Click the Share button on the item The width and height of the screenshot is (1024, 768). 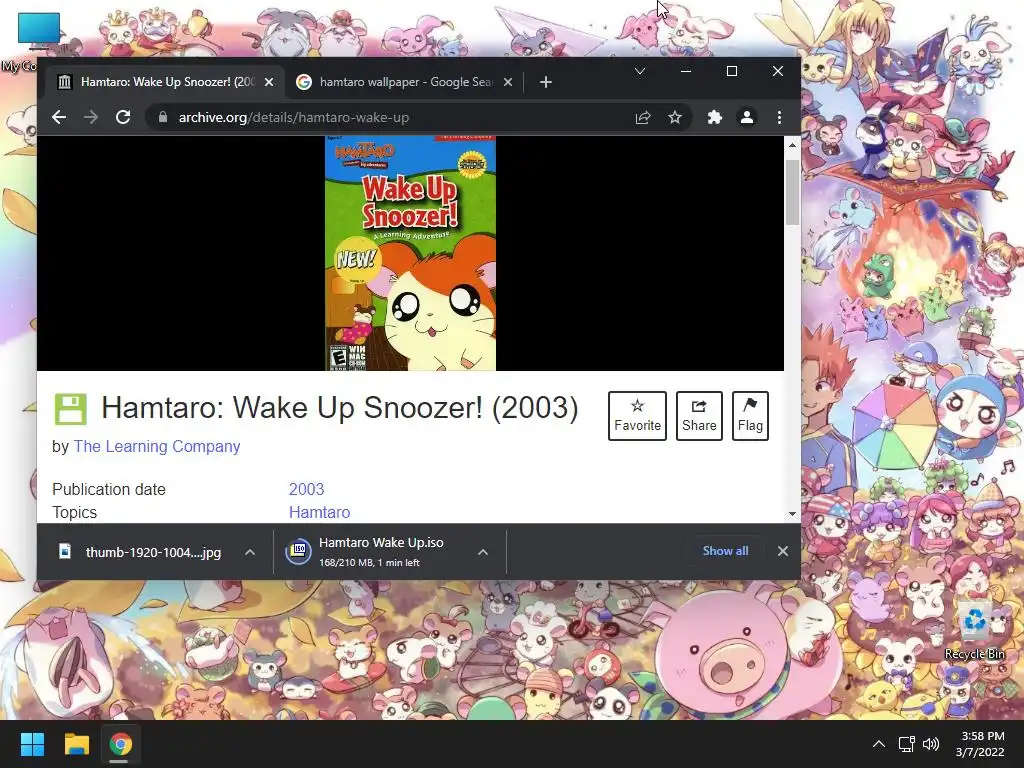click(699, 416)
